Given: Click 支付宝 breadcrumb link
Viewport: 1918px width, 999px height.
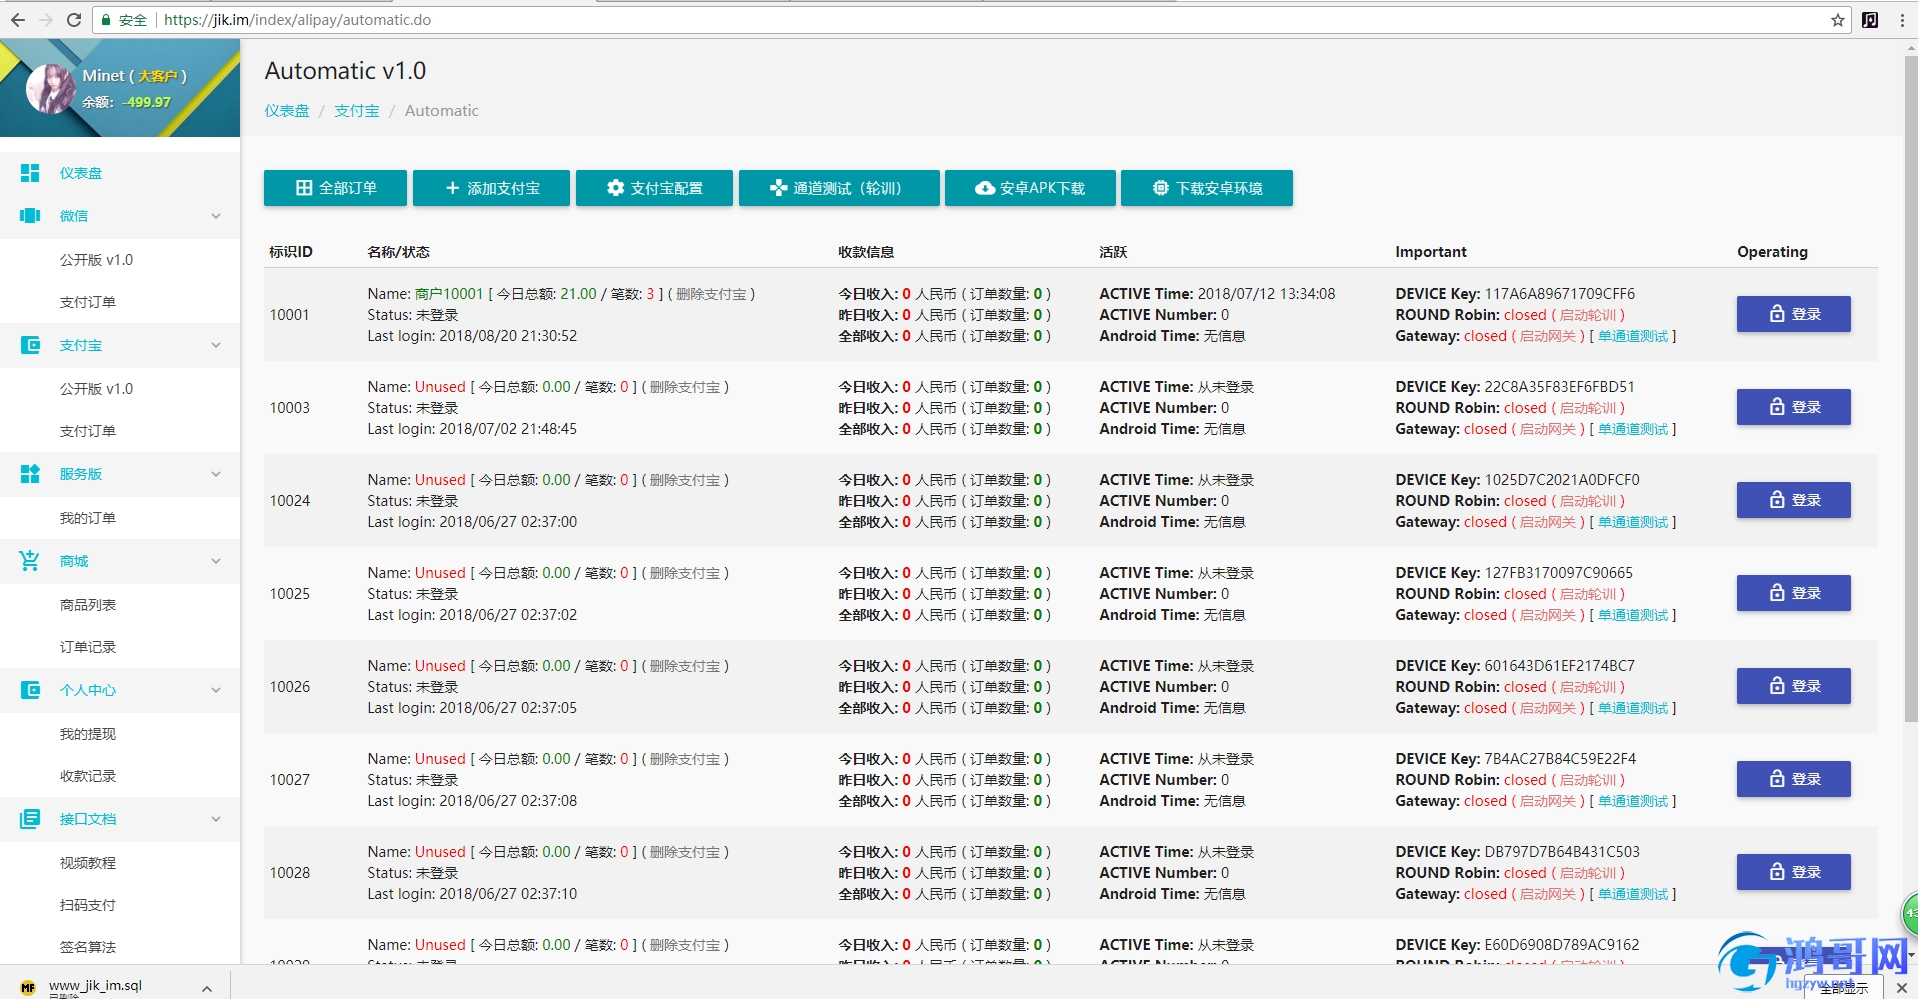Looking at the screenshot, I should (357, 111).
